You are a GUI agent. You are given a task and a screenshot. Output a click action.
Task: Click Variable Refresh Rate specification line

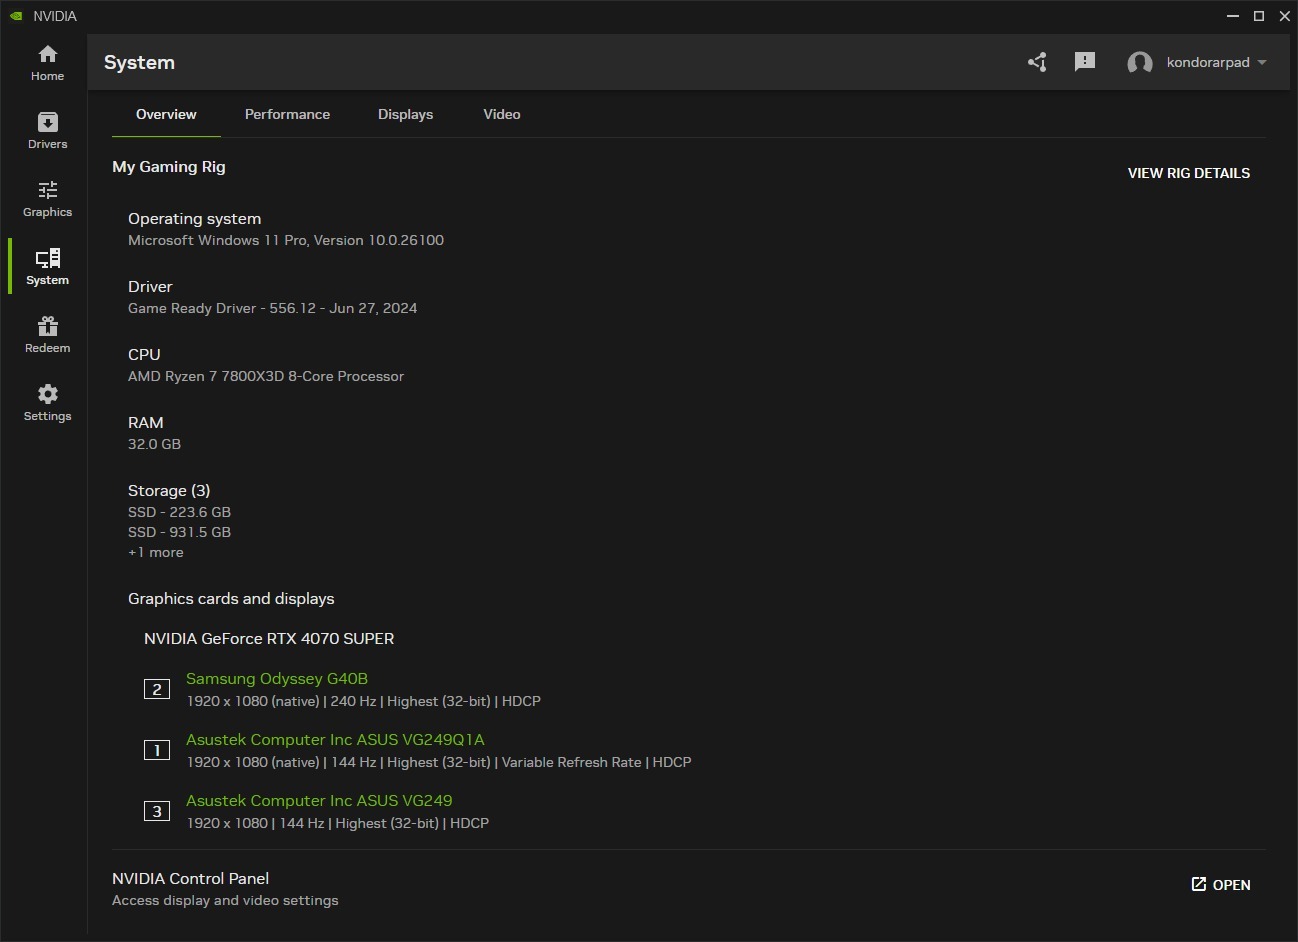pyautogui.click(x=439, y=762)
